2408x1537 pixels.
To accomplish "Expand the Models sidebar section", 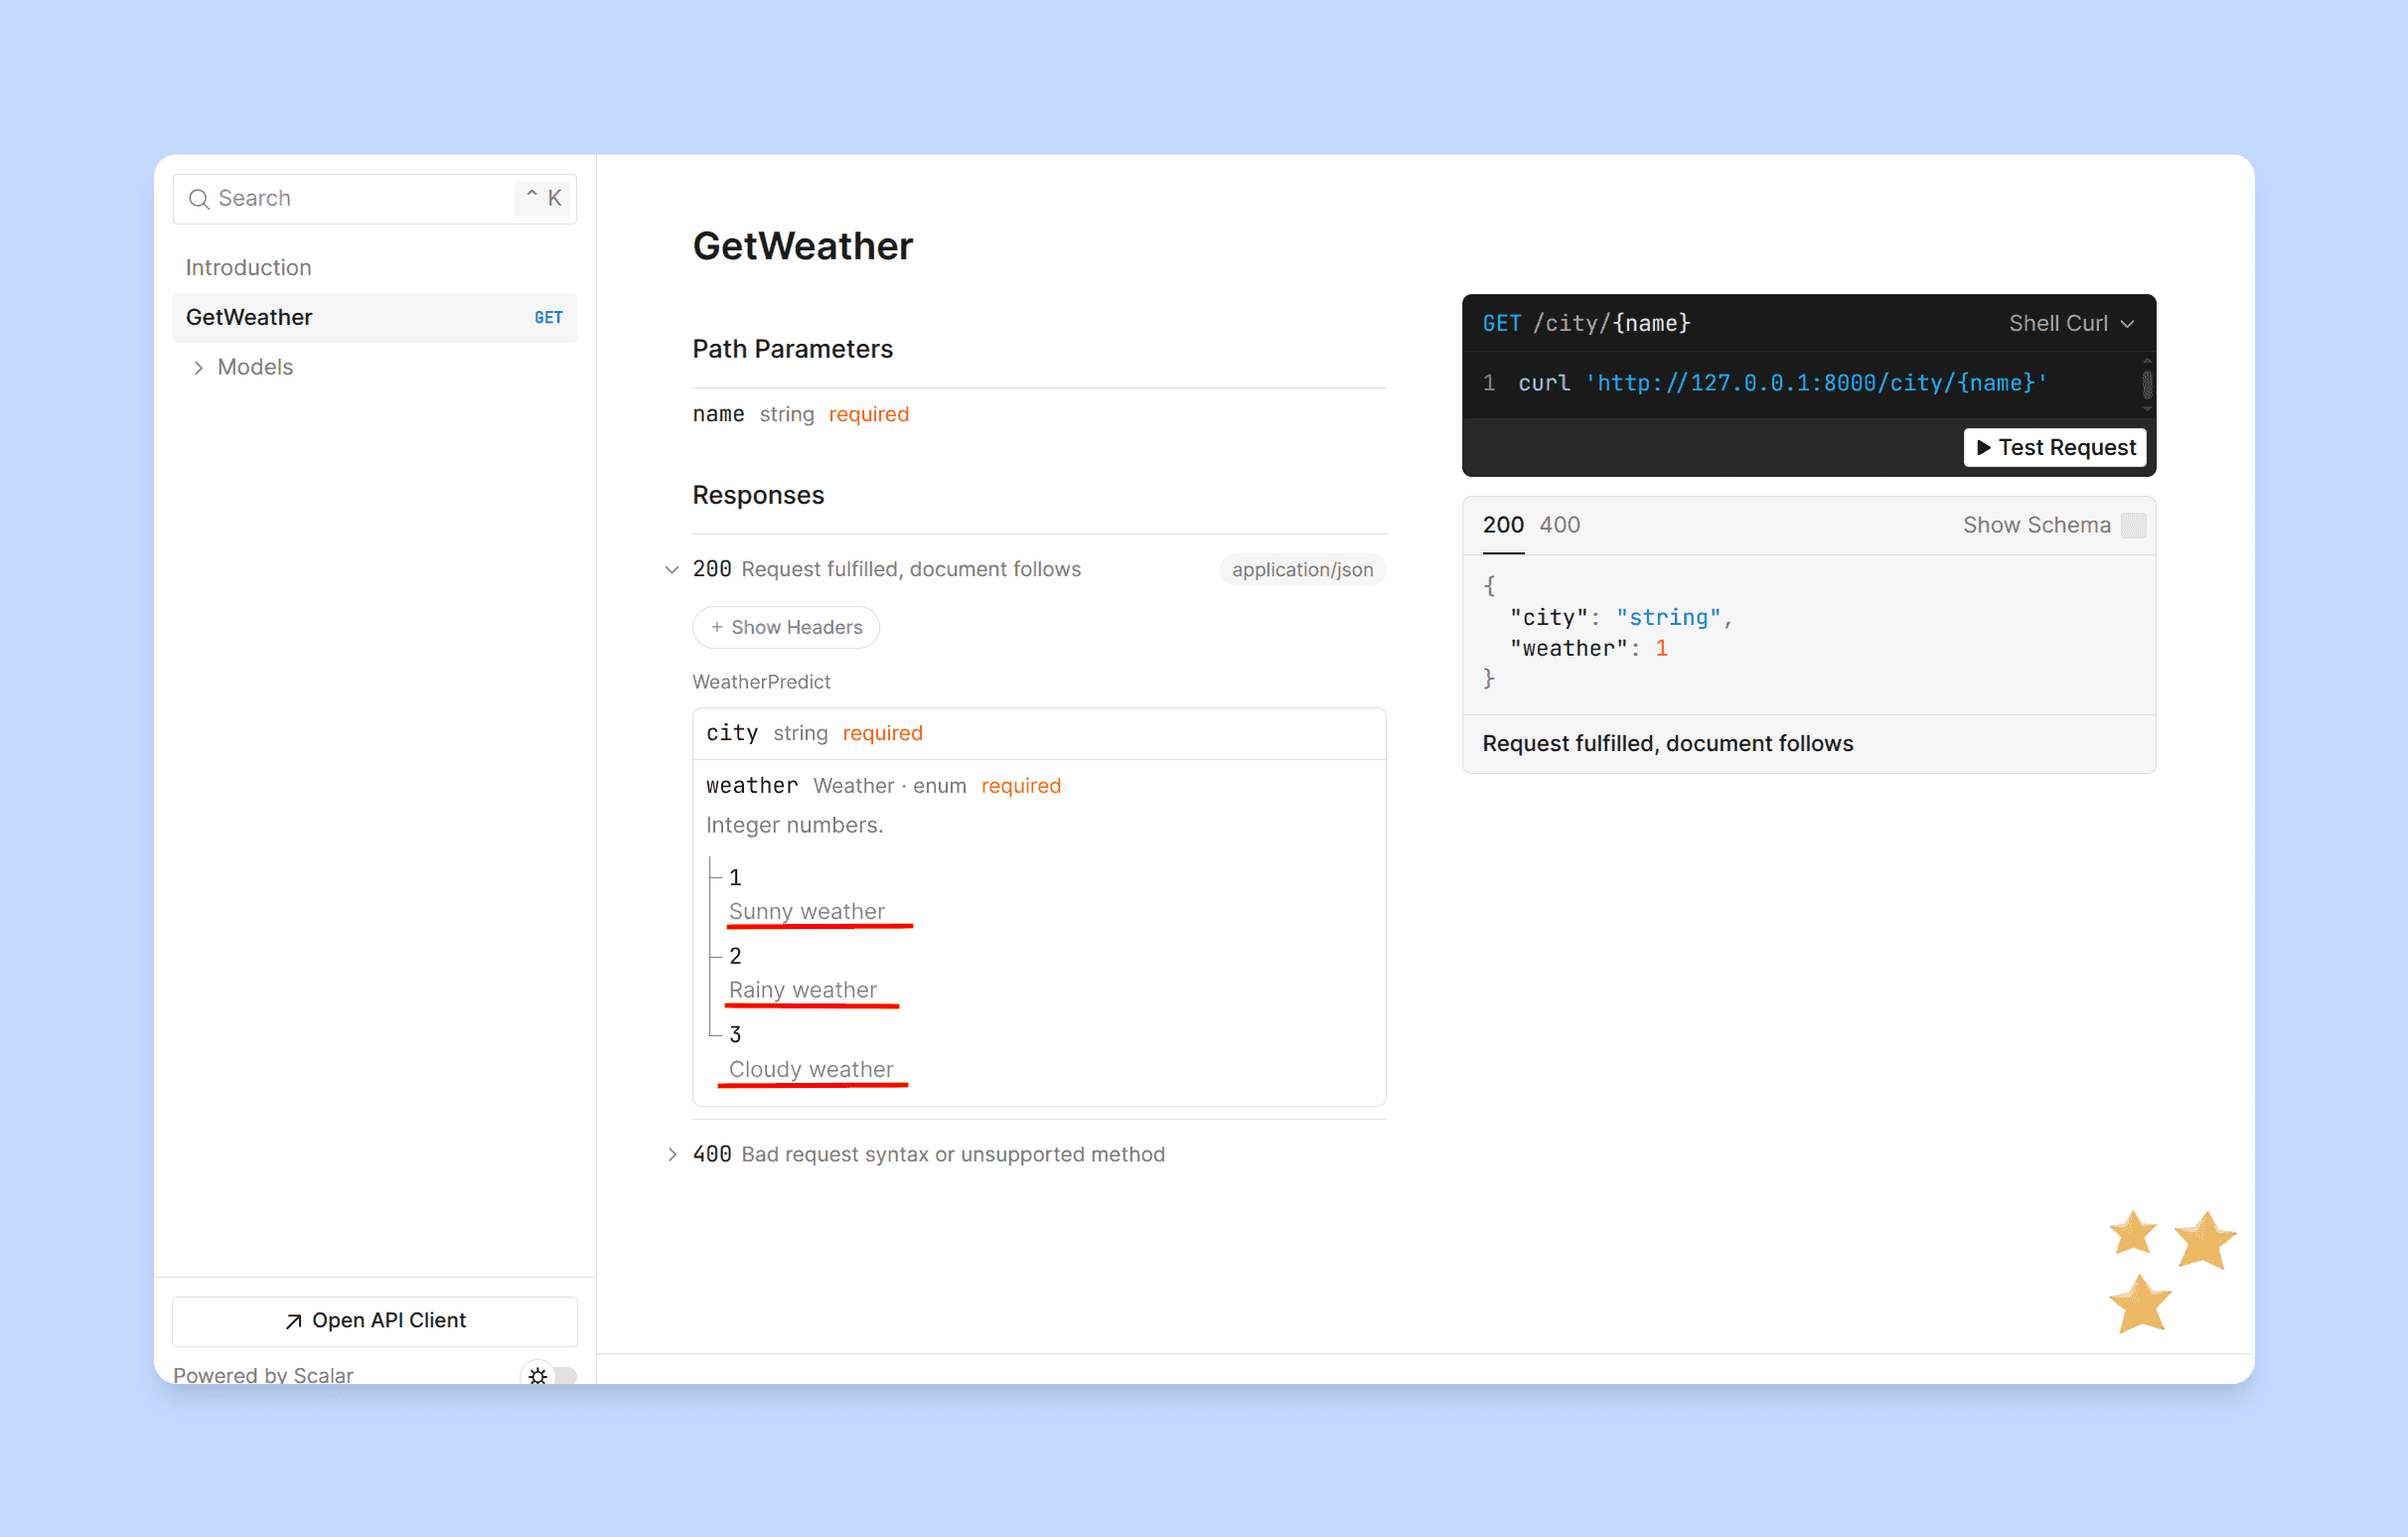I will 199,368.
